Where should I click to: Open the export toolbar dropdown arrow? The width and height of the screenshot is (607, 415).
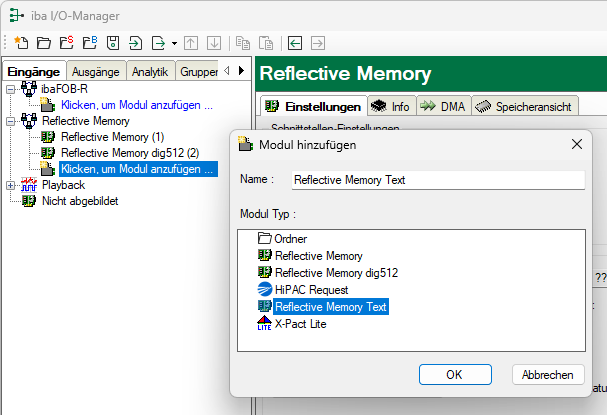(x=174, y=43)
